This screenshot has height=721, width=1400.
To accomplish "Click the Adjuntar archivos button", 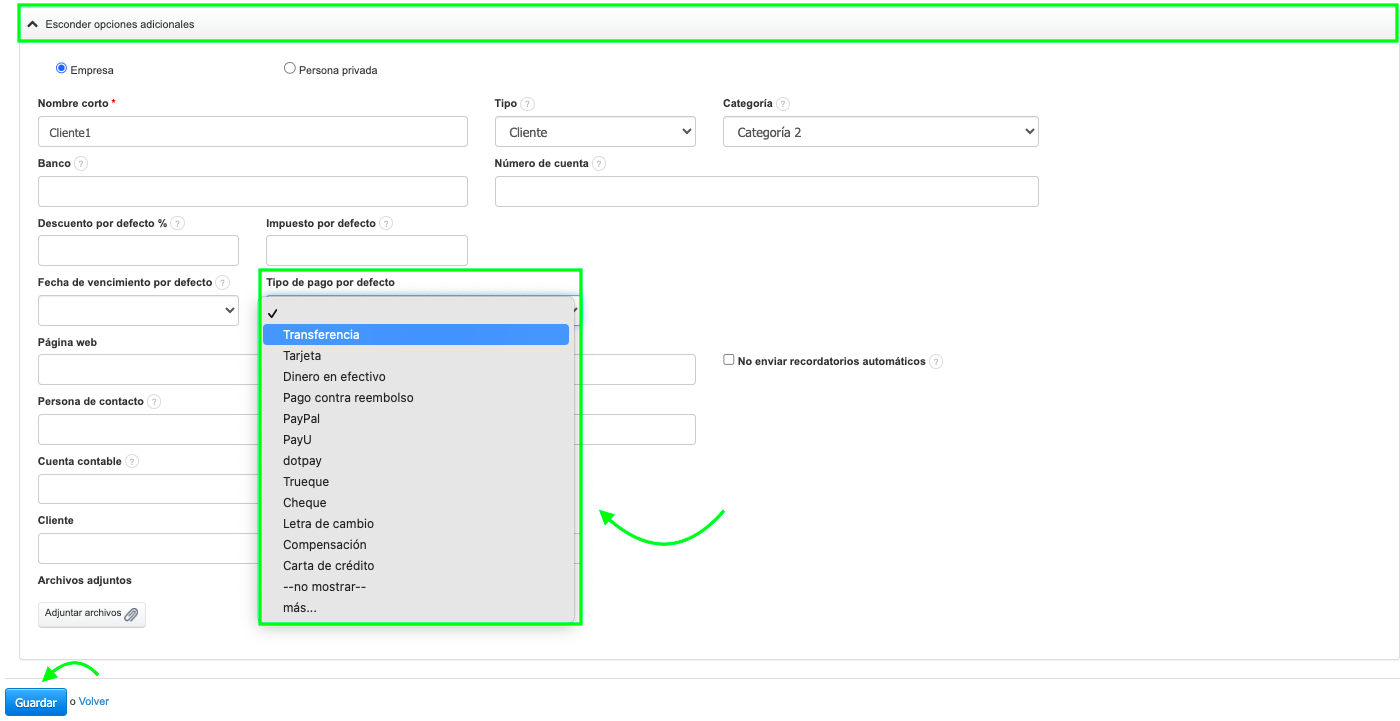I will [x=92, y=614].
